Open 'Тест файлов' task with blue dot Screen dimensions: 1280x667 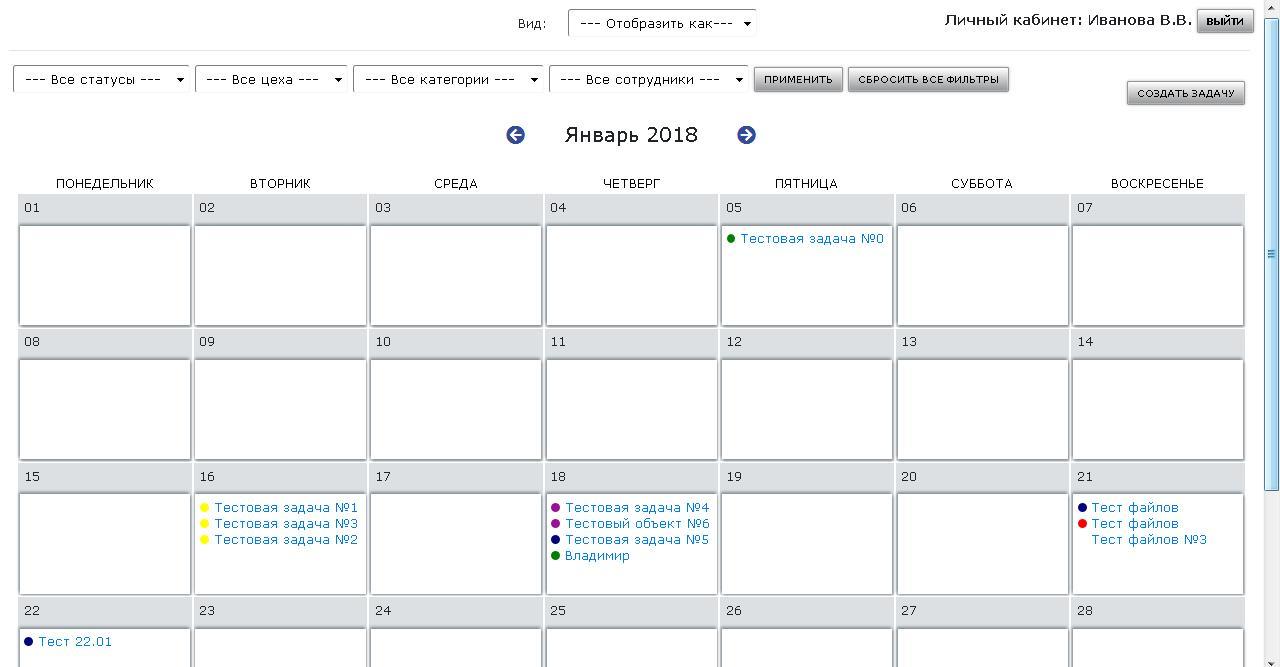1135,507
